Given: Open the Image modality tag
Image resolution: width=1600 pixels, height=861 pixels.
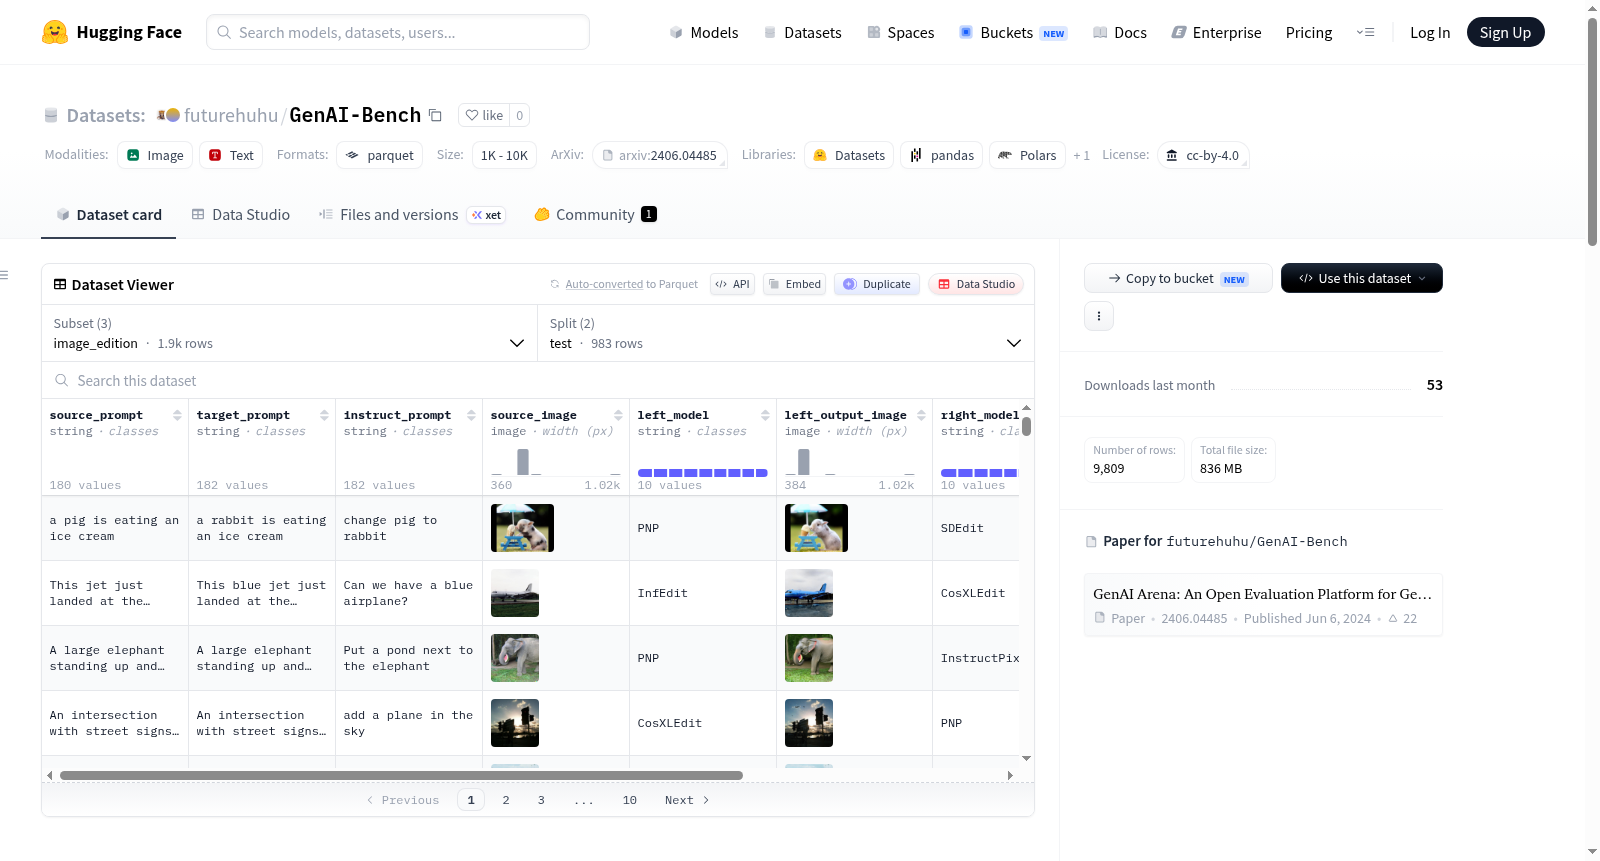Looking at the screenshot, I should [x=156, y=155].
